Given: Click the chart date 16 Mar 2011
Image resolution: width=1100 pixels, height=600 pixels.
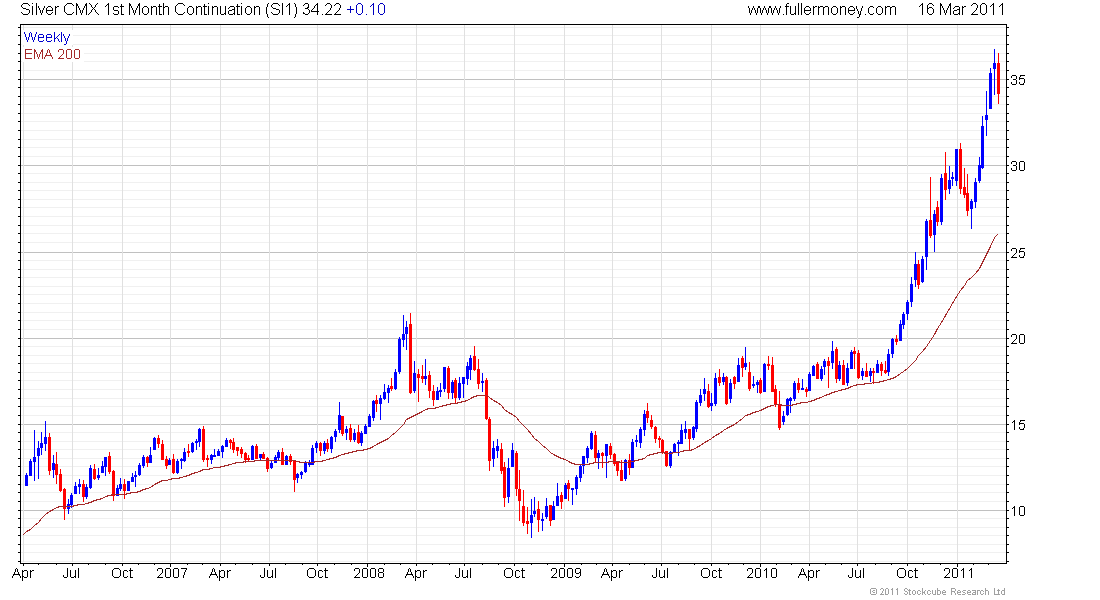Looking at the screenshot, I should pyautogui.click(x=961, y=10).
